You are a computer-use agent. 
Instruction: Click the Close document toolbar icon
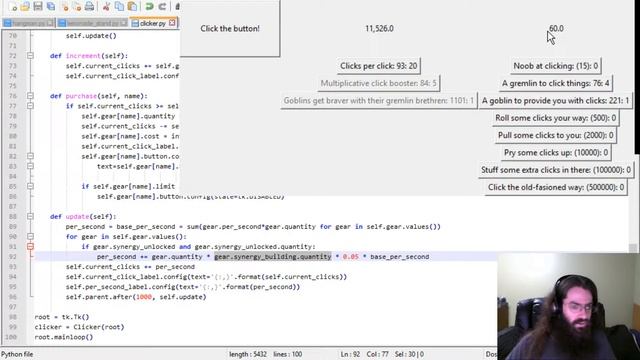tap(65, 6)
